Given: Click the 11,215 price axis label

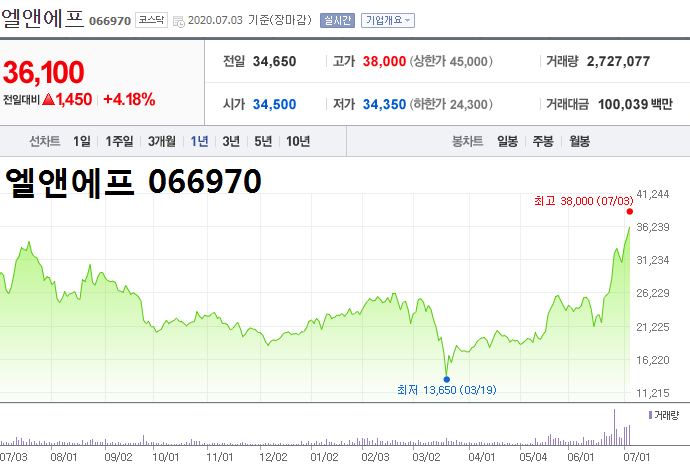Looking at the screenshot, I should pyautogui.click(x=653, y=393).
